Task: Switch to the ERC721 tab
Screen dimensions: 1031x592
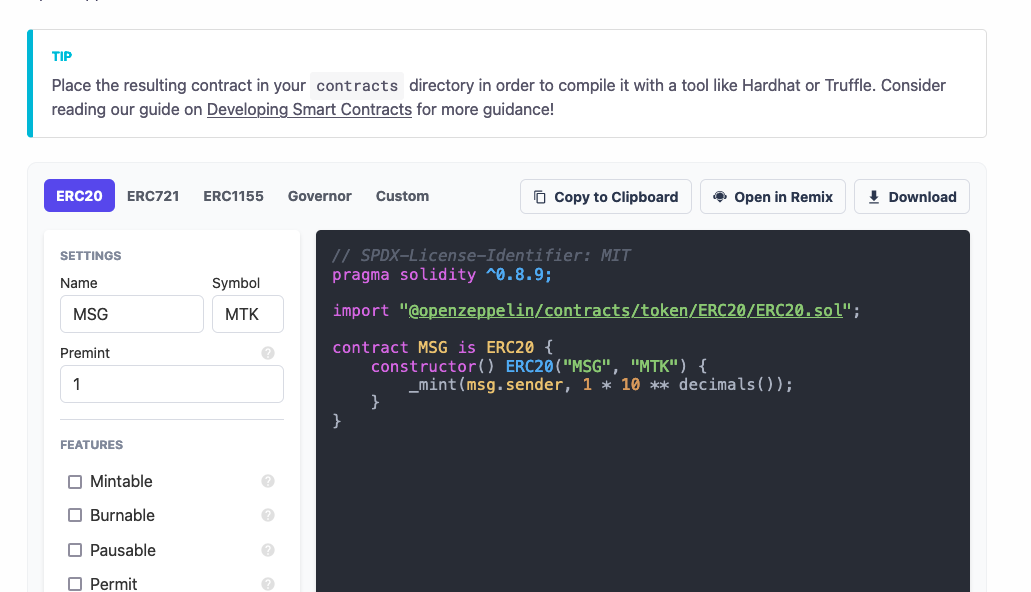Action: point(153,195)
